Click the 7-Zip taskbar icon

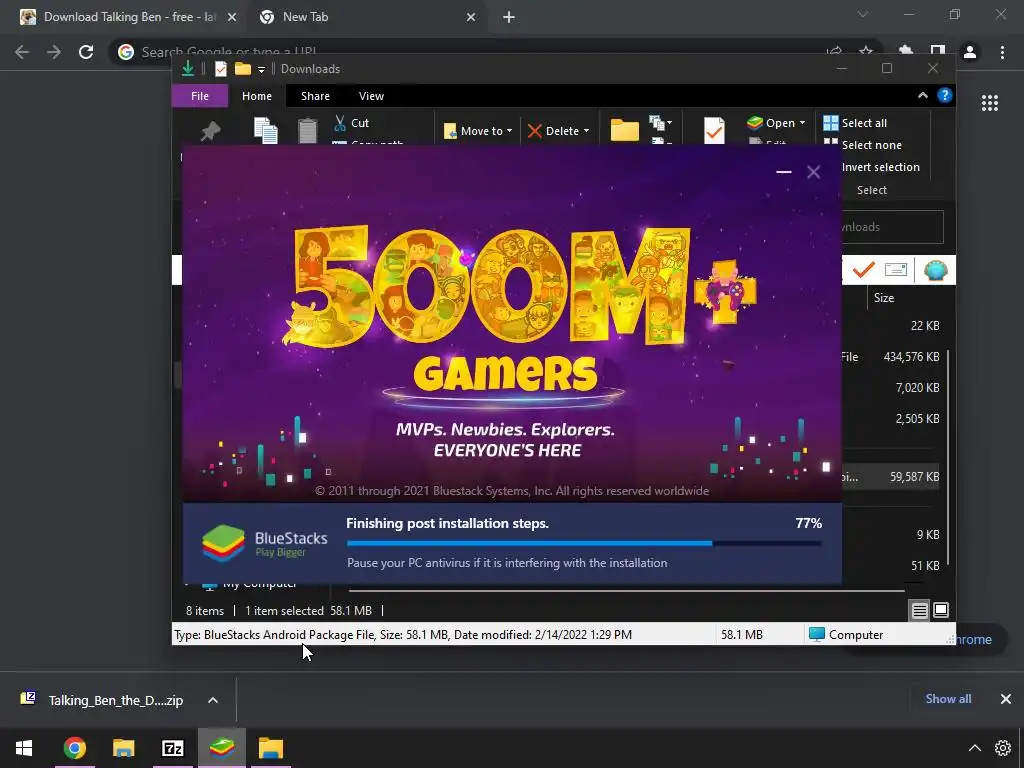[x=172, y=748]
